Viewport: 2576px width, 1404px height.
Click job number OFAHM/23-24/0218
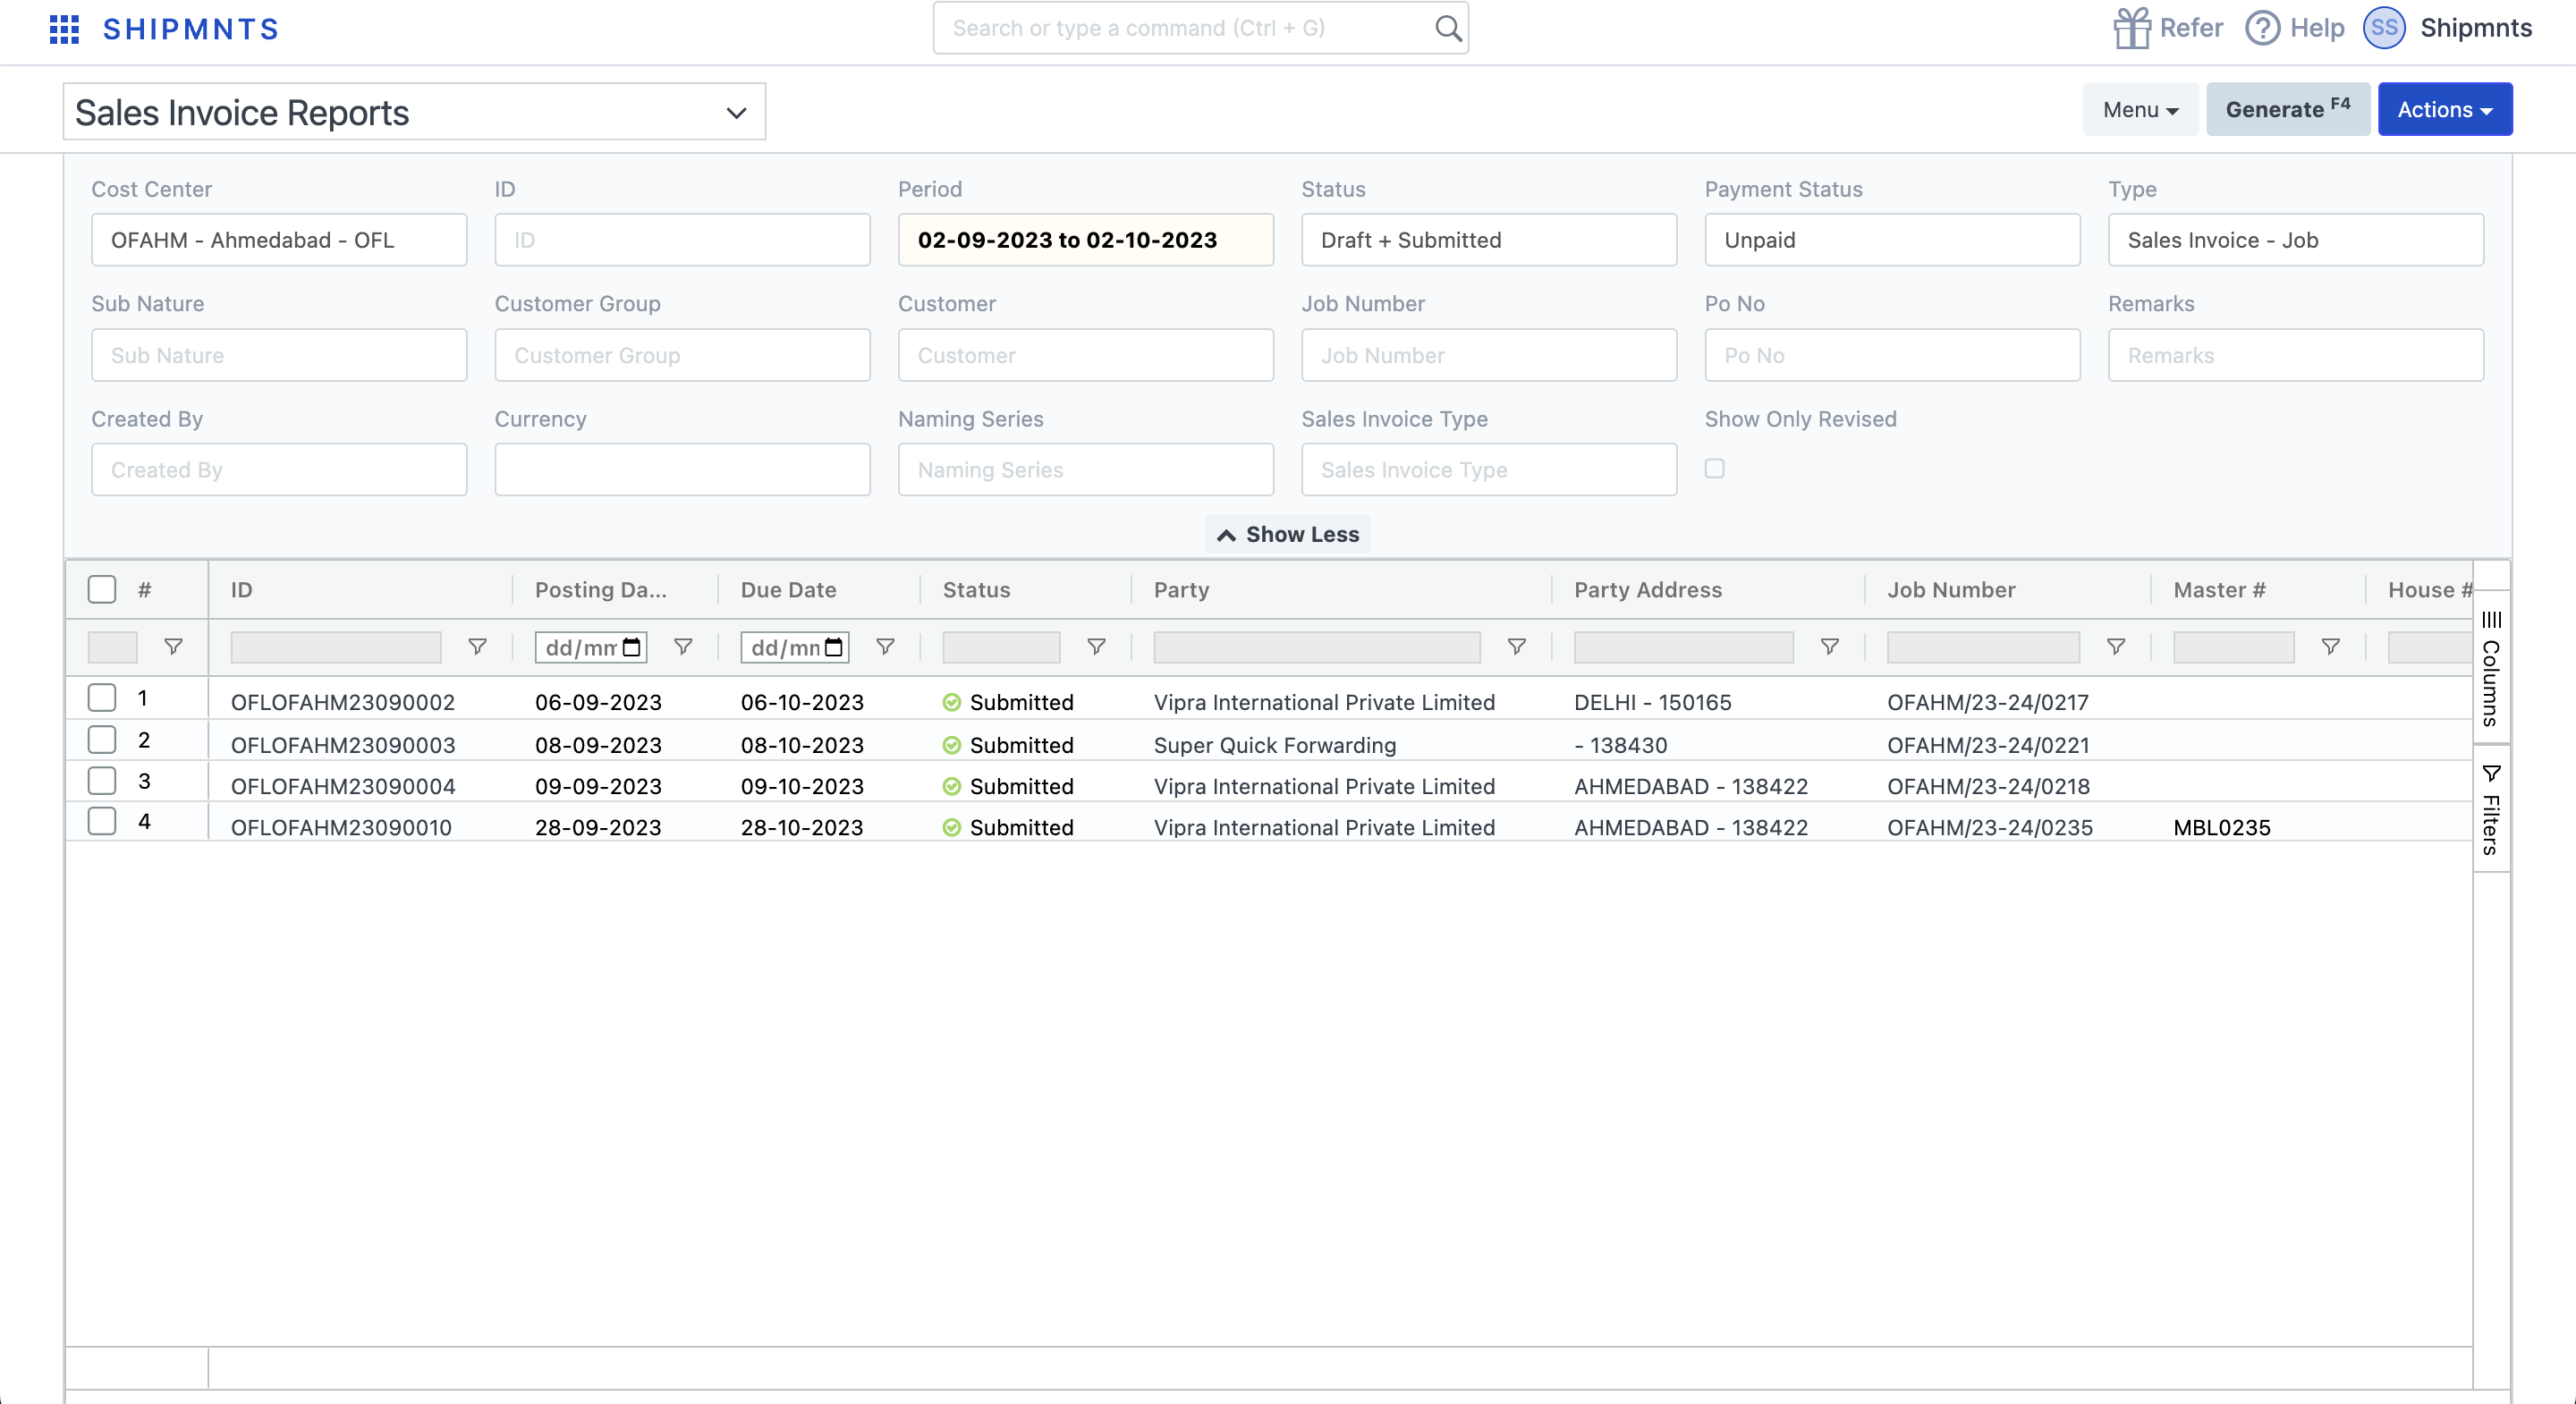coord(1988,786)
